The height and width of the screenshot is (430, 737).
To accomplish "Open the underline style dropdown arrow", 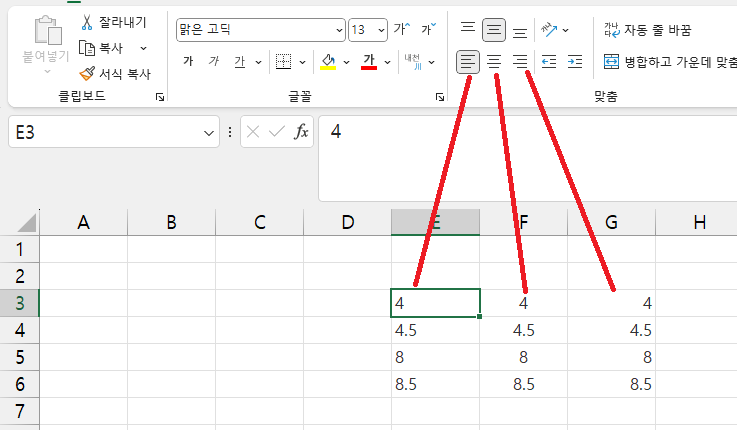I will (x=258, y=62).
